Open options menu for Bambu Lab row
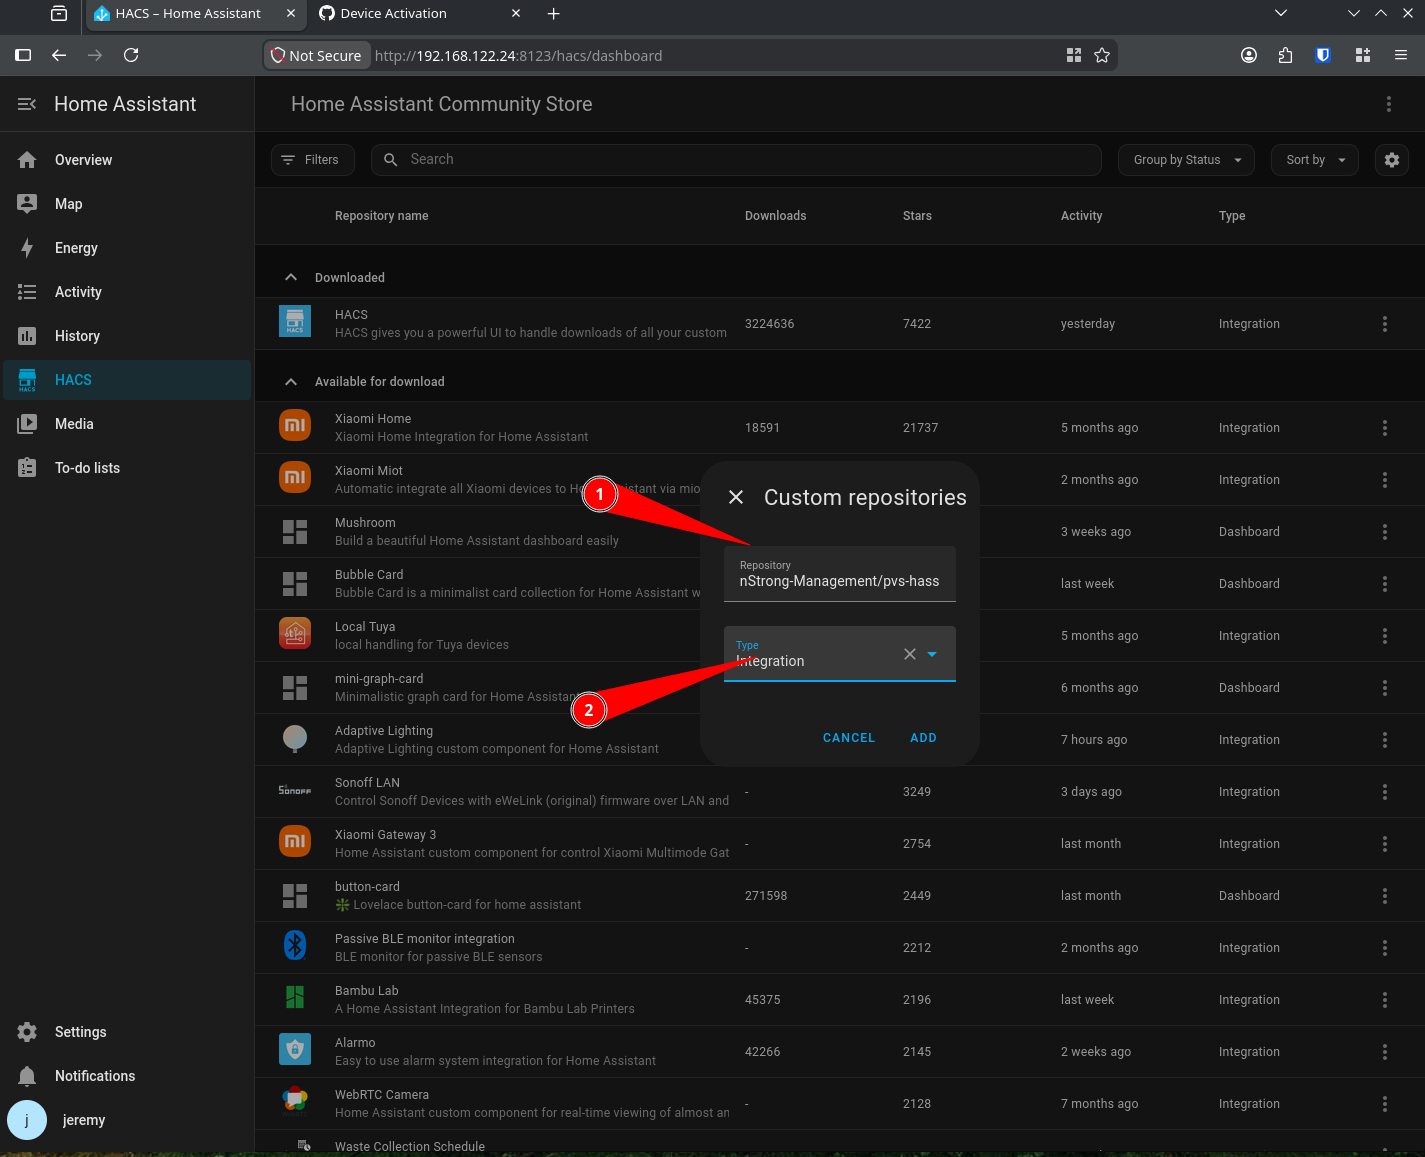This screenshot has width=1425, height=1157. point(1385,1000)
